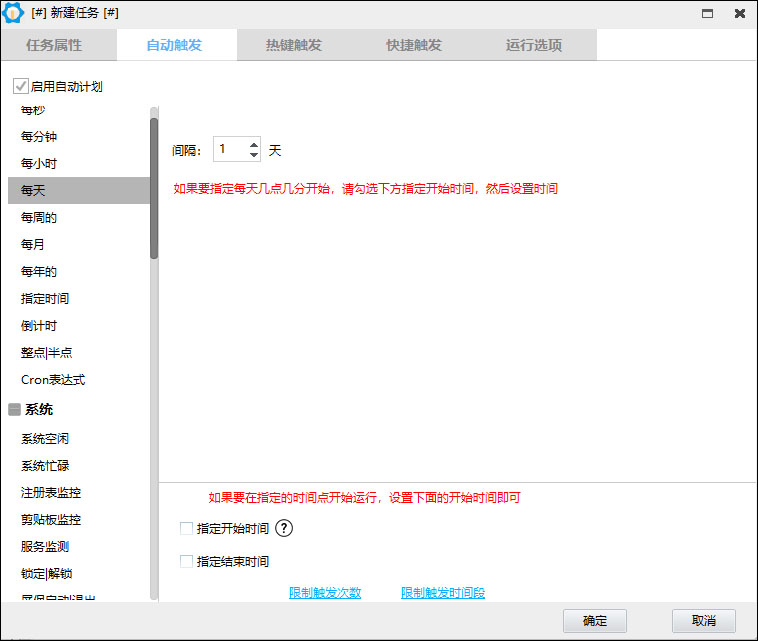Select 注册表监控 trigger option

coord(79,493)
